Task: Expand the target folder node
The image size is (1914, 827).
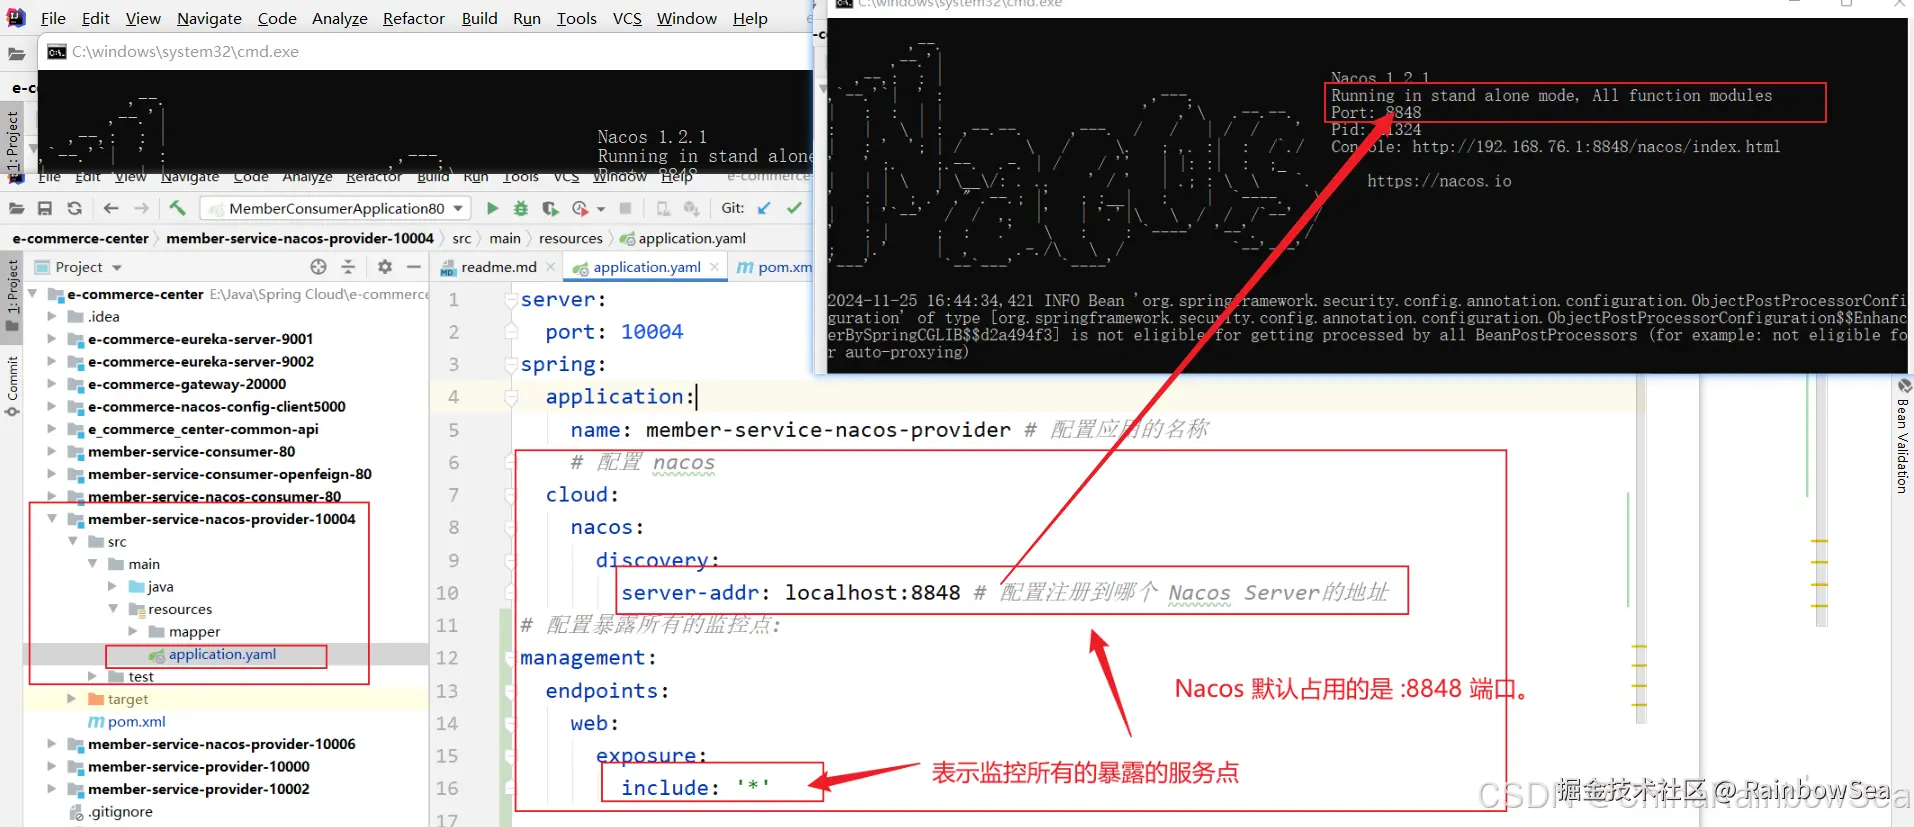Action: point(72,699)
